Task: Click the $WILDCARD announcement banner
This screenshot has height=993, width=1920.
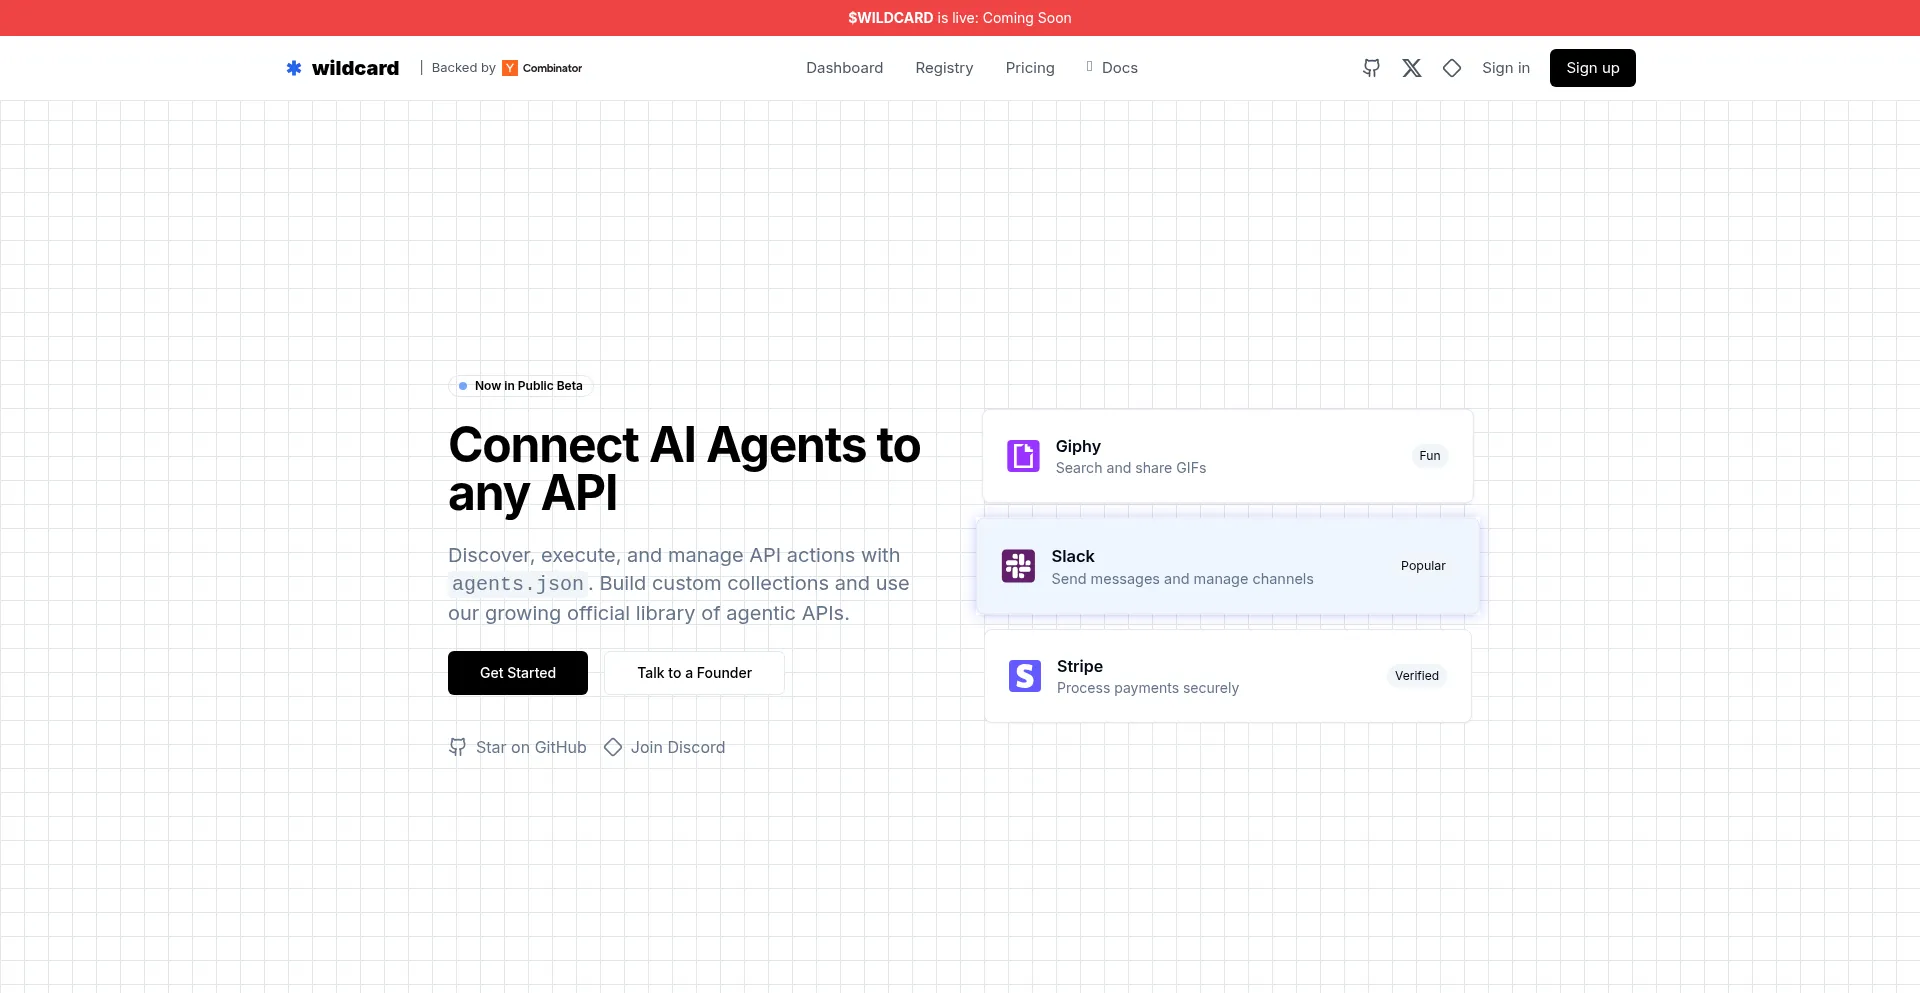Action: point(959,18)
